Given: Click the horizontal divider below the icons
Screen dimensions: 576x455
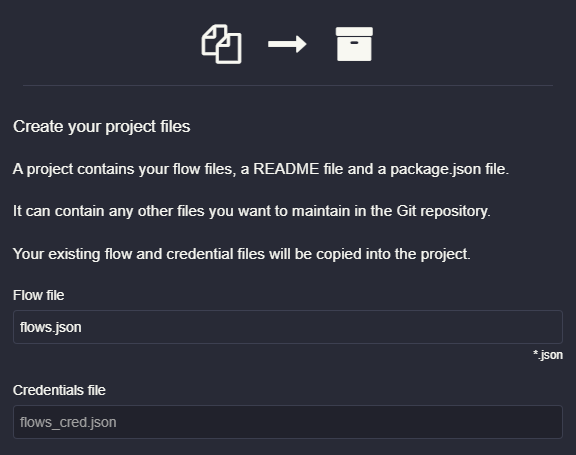Looking at the screenshot, I should [288, 86].
